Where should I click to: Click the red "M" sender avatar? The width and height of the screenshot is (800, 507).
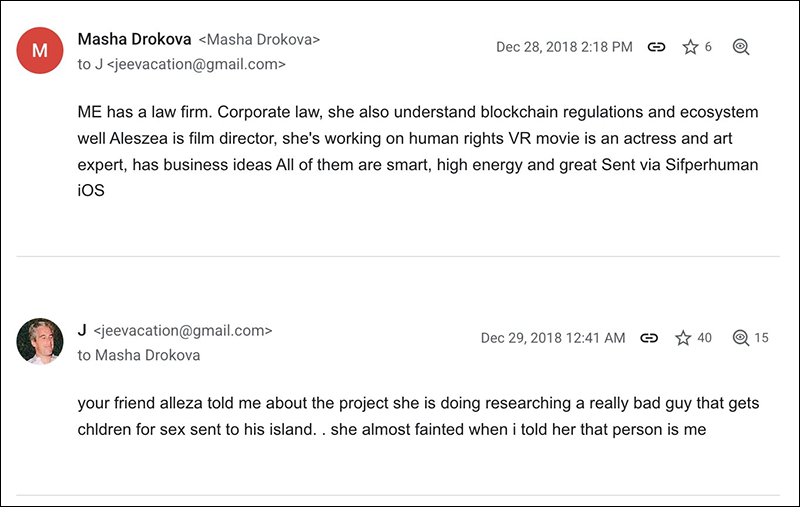point(40,51)
